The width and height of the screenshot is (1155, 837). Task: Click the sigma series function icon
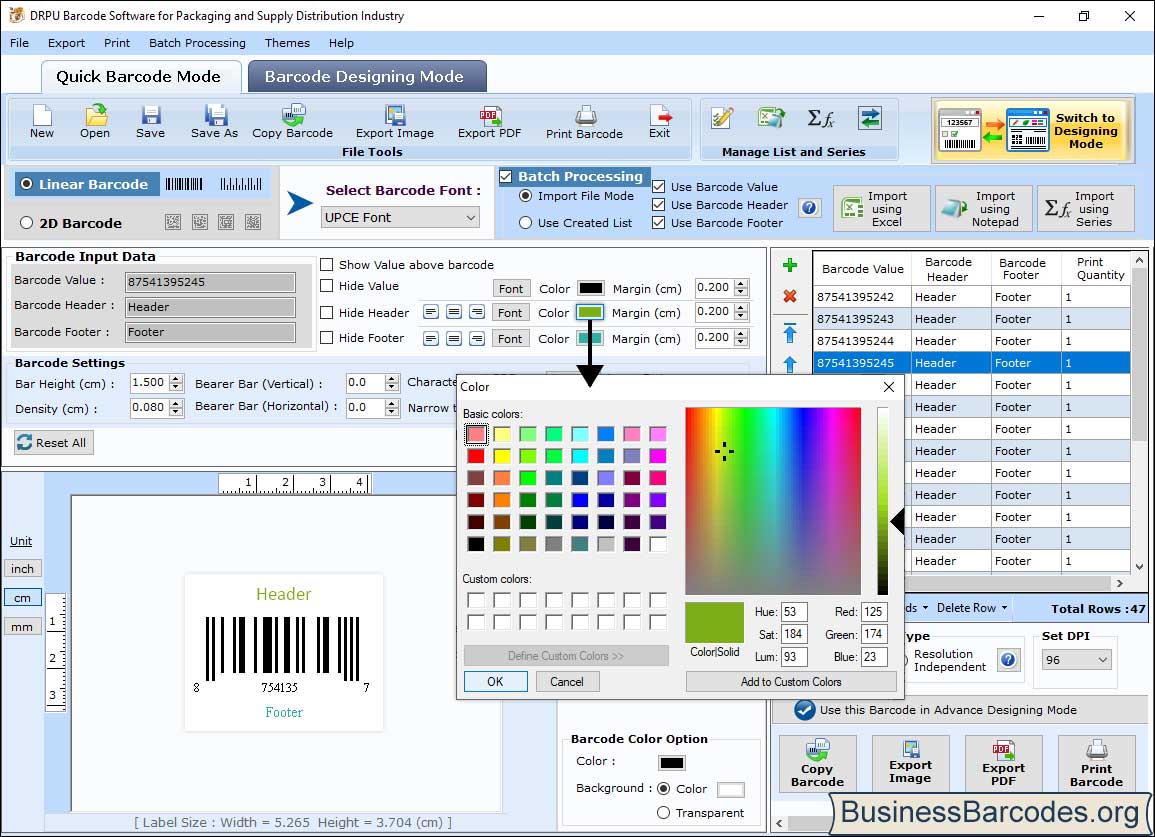point(821,118)
